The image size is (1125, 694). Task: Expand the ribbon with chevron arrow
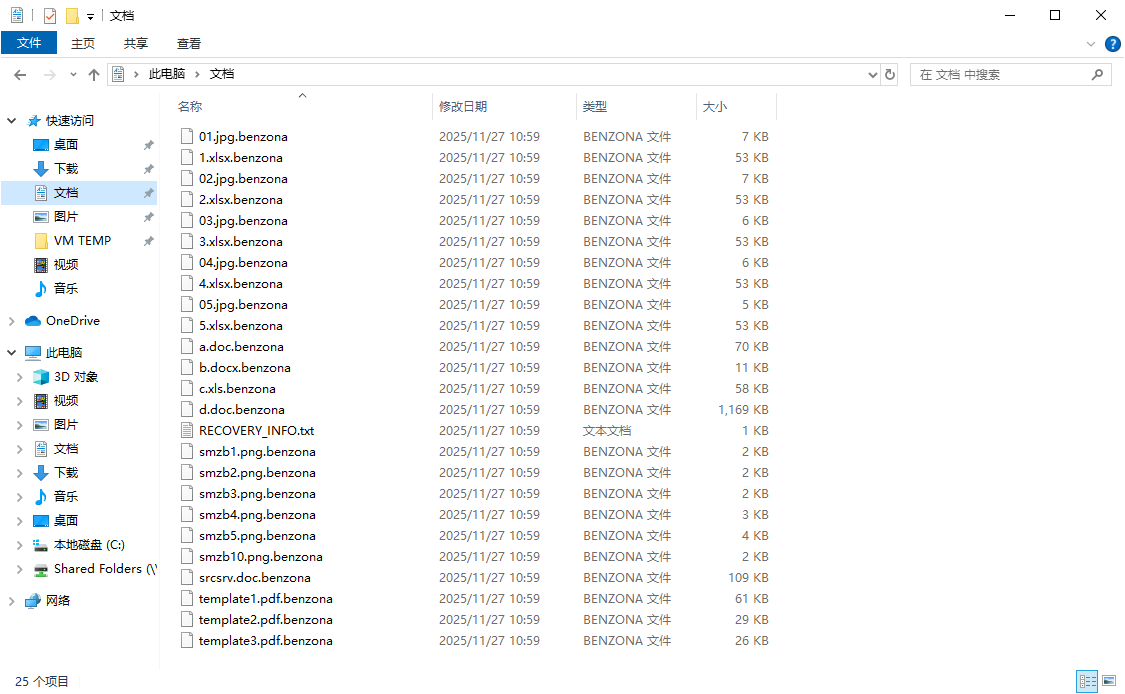pos(1091,44)
